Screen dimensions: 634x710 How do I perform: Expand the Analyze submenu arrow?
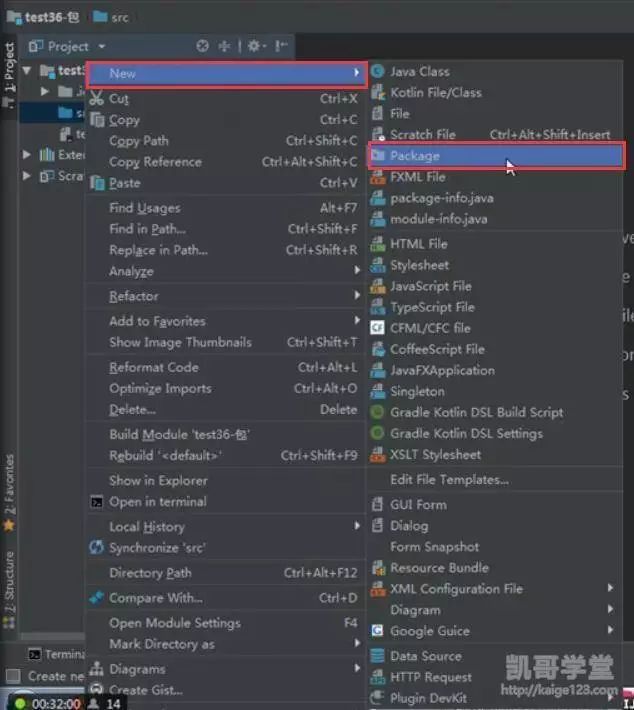point(357,270)
